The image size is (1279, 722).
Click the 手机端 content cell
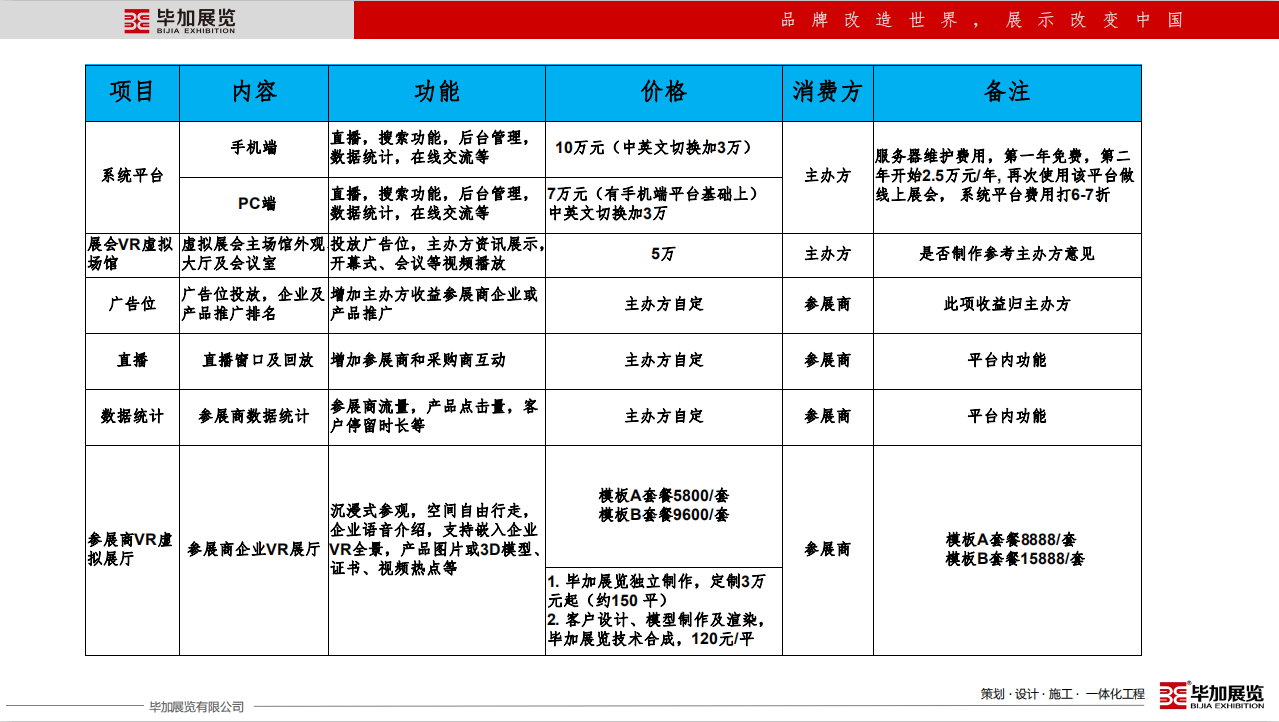(x=254, y=148)
